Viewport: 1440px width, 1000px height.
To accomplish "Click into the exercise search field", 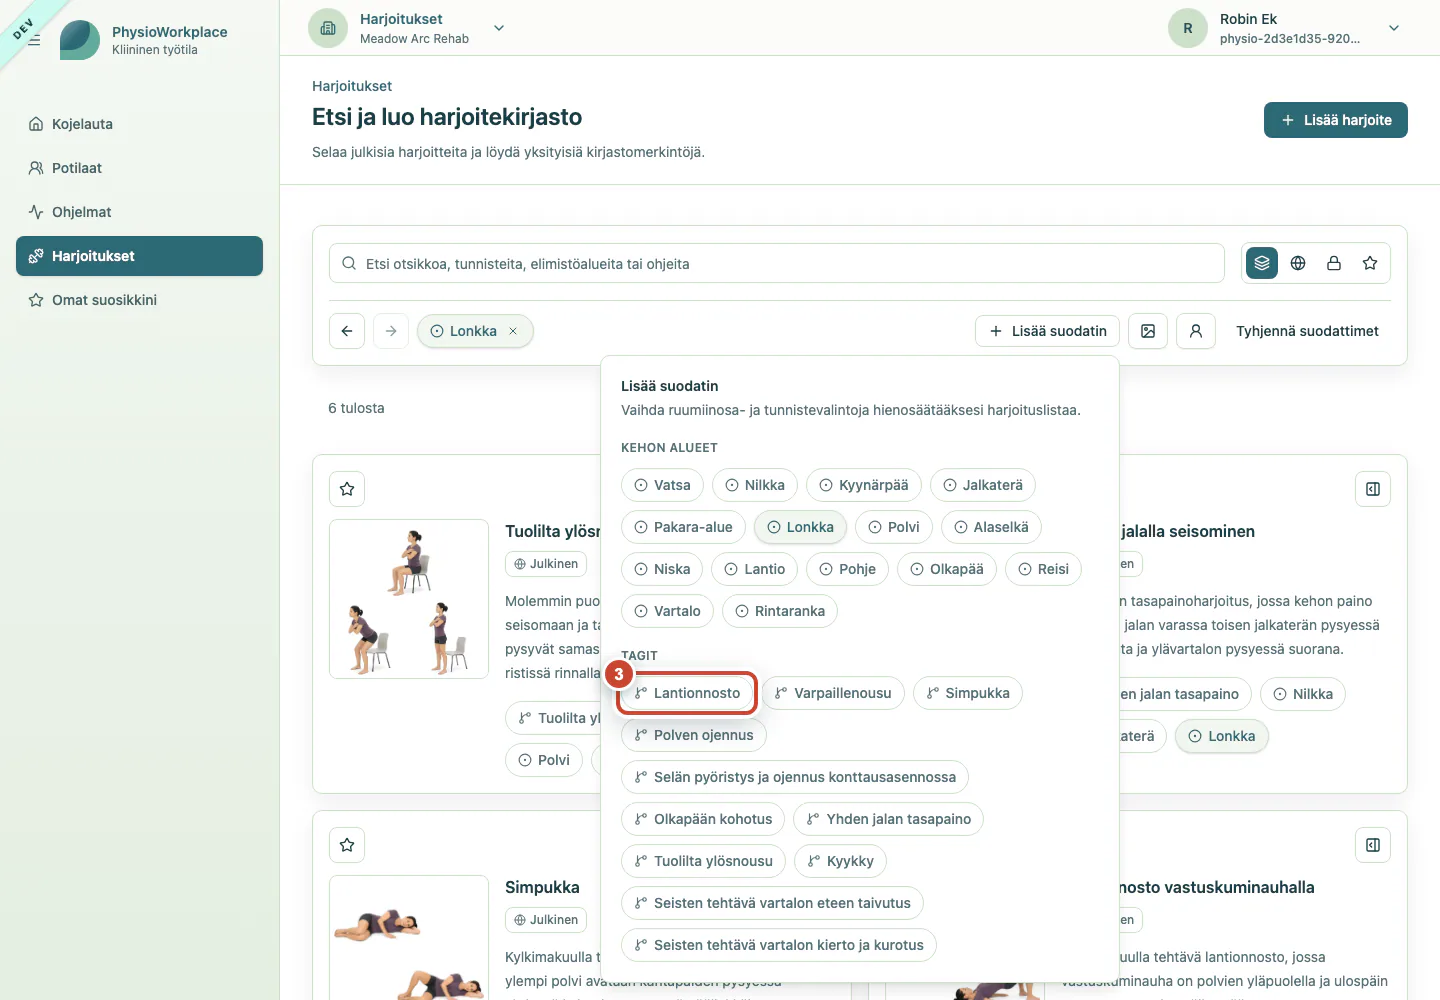I will coord(777,263).
